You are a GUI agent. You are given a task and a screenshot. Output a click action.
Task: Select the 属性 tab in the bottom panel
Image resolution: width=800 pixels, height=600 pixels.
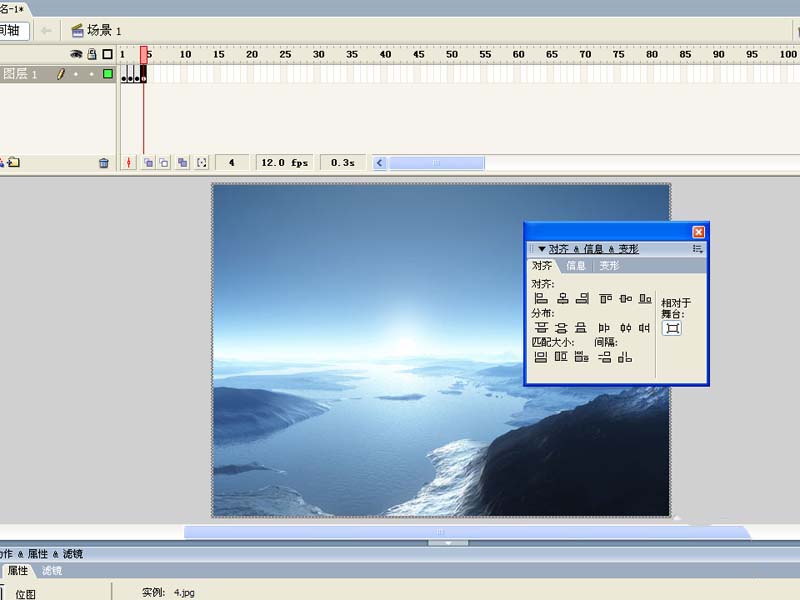point(18,570)
